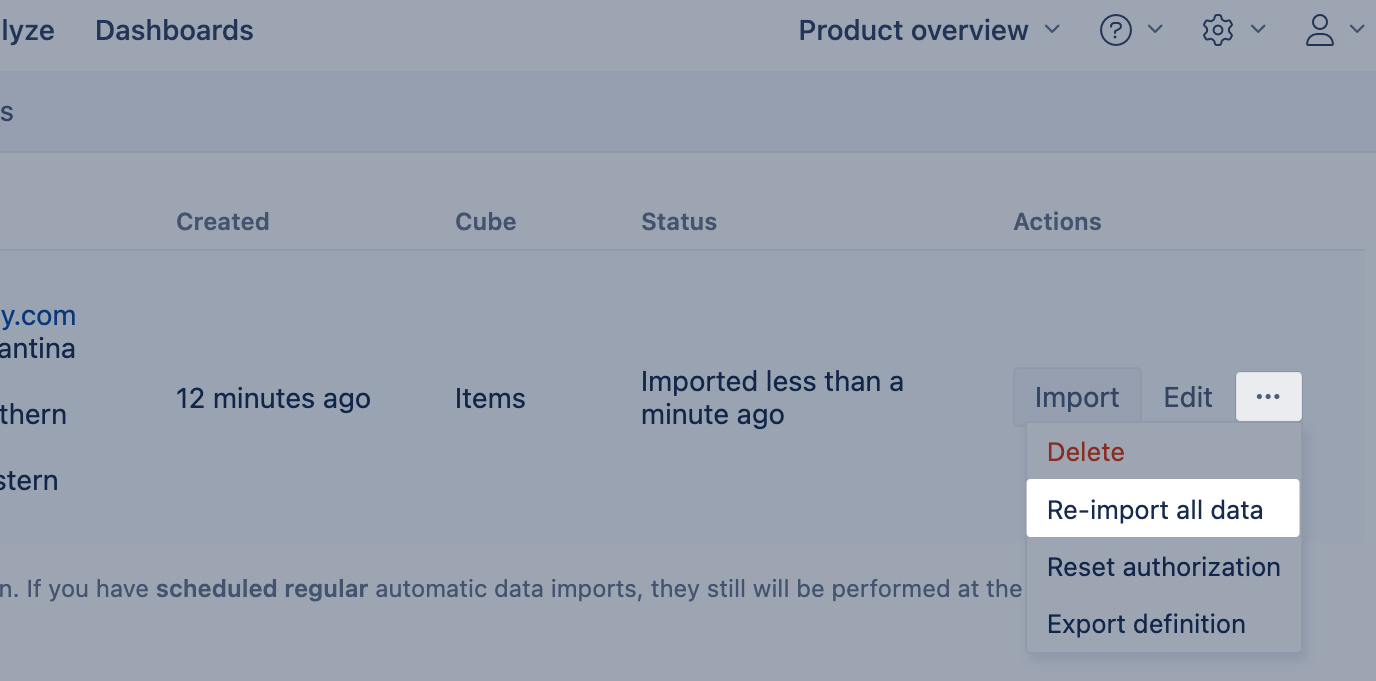The height and width of the screenshot is (681, 1376).
Task: Click the Status column header
Action: pos(679,222)
